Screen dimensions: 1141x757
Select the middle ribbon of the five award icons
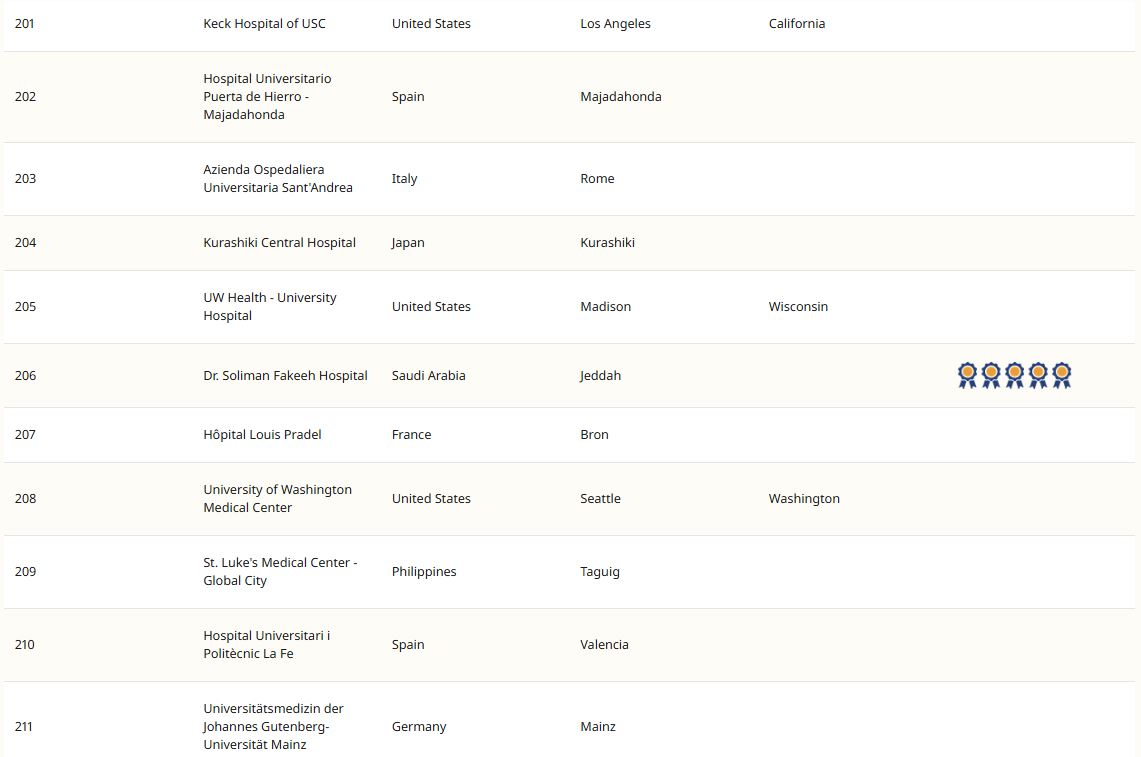pyautogui.click(x=1014, y=375)
